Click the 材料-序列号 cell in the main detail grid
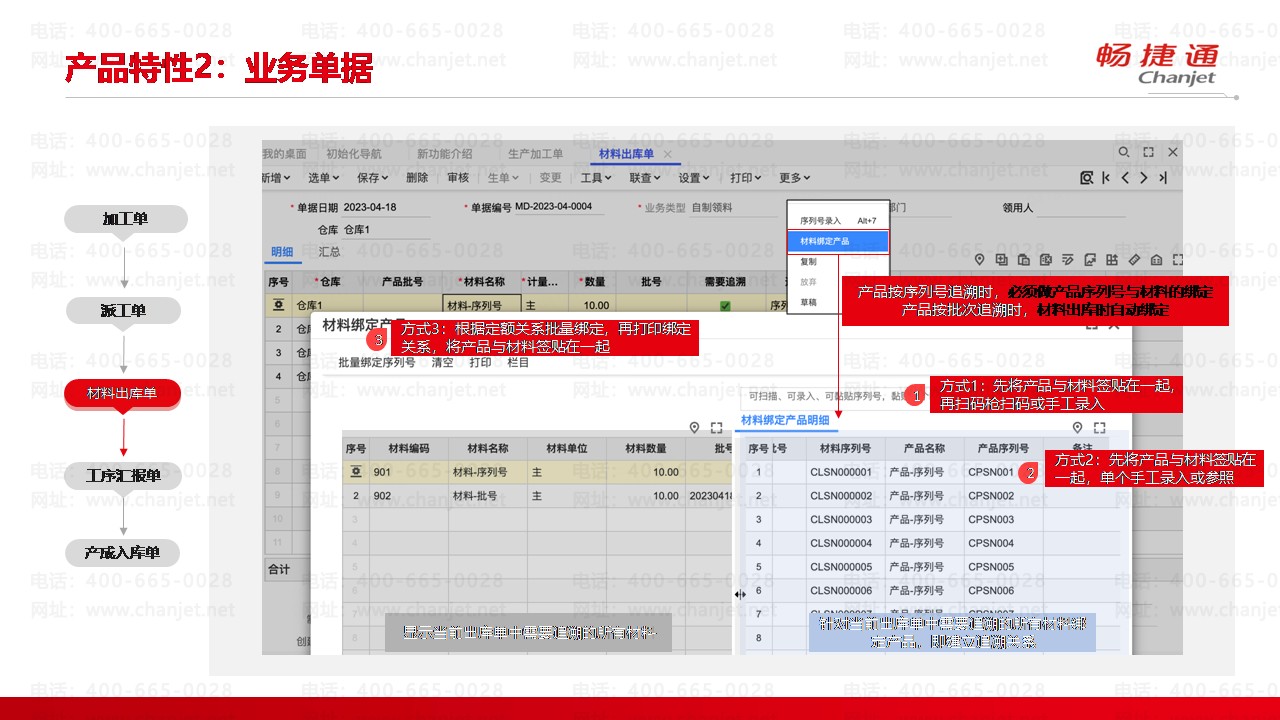The height and width of the screenshot is (720, 1280). [x=482, y=305]
